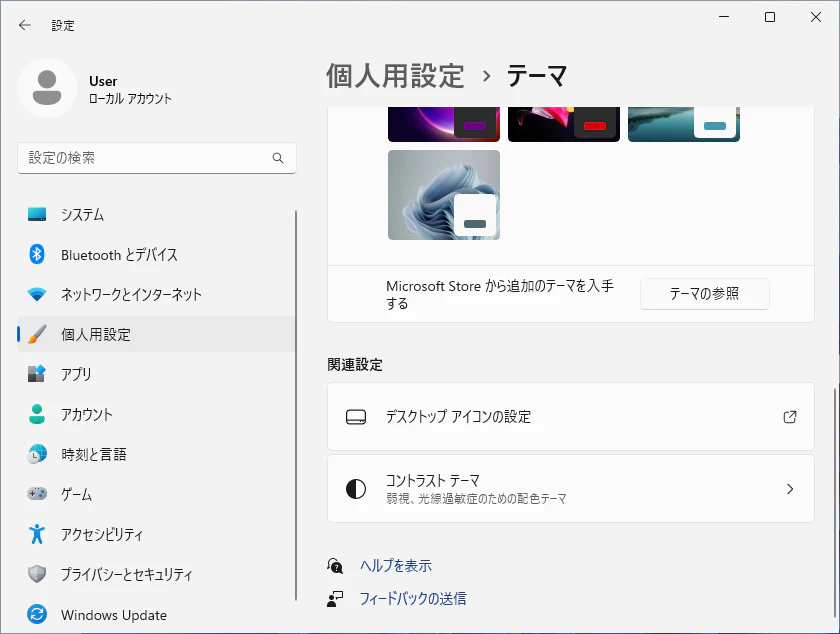
Task: Click the アクセシビリティ figure icon
Action: 37,534
